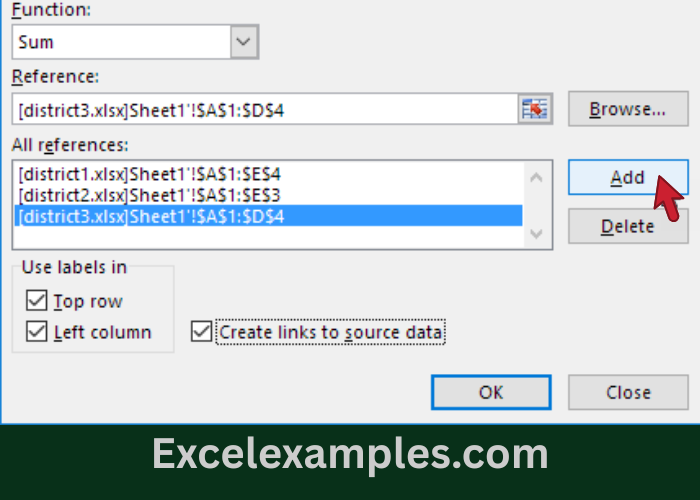Screen dimensions: 700x500
Task: Click the Add button
Action: 627,177
